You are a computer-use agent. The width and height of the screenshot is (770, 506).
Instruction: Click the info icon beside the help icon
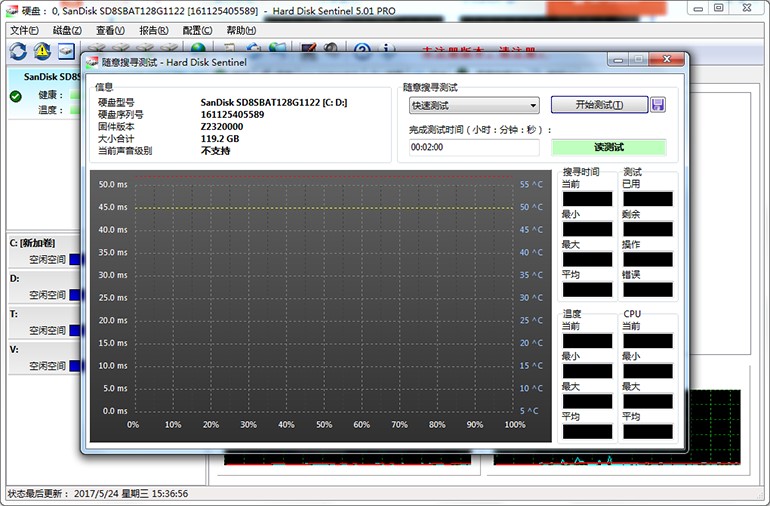click(386, 51)
